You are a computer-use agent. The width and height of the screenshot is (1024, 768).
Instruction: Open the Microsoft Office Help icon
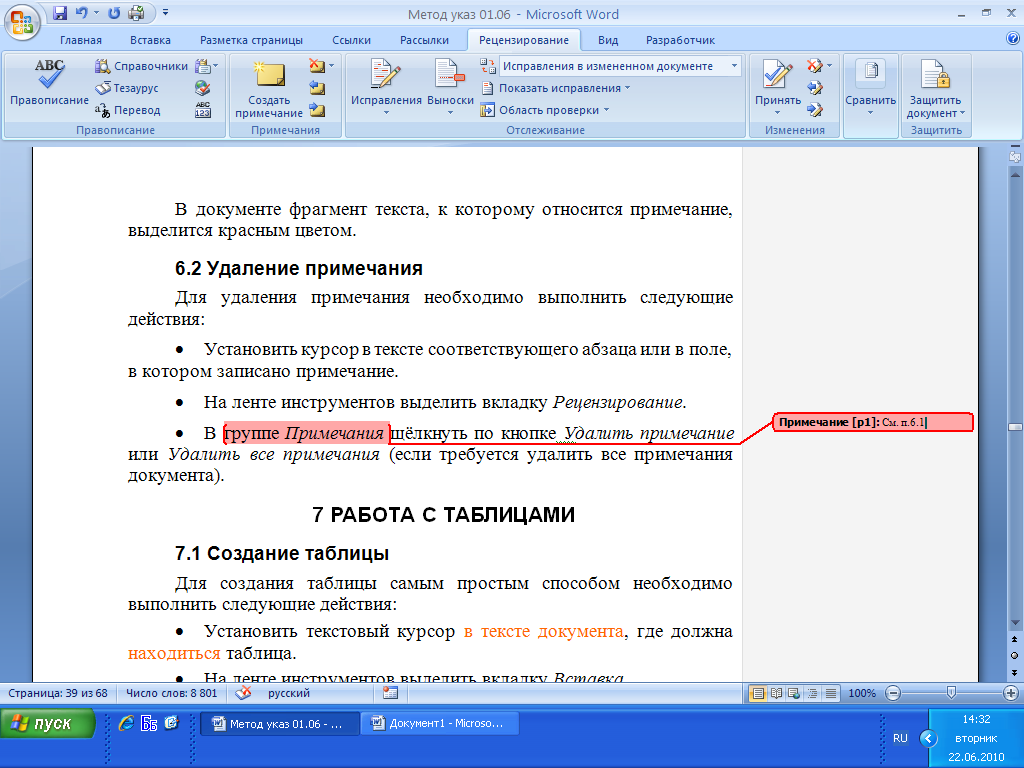1012,40
